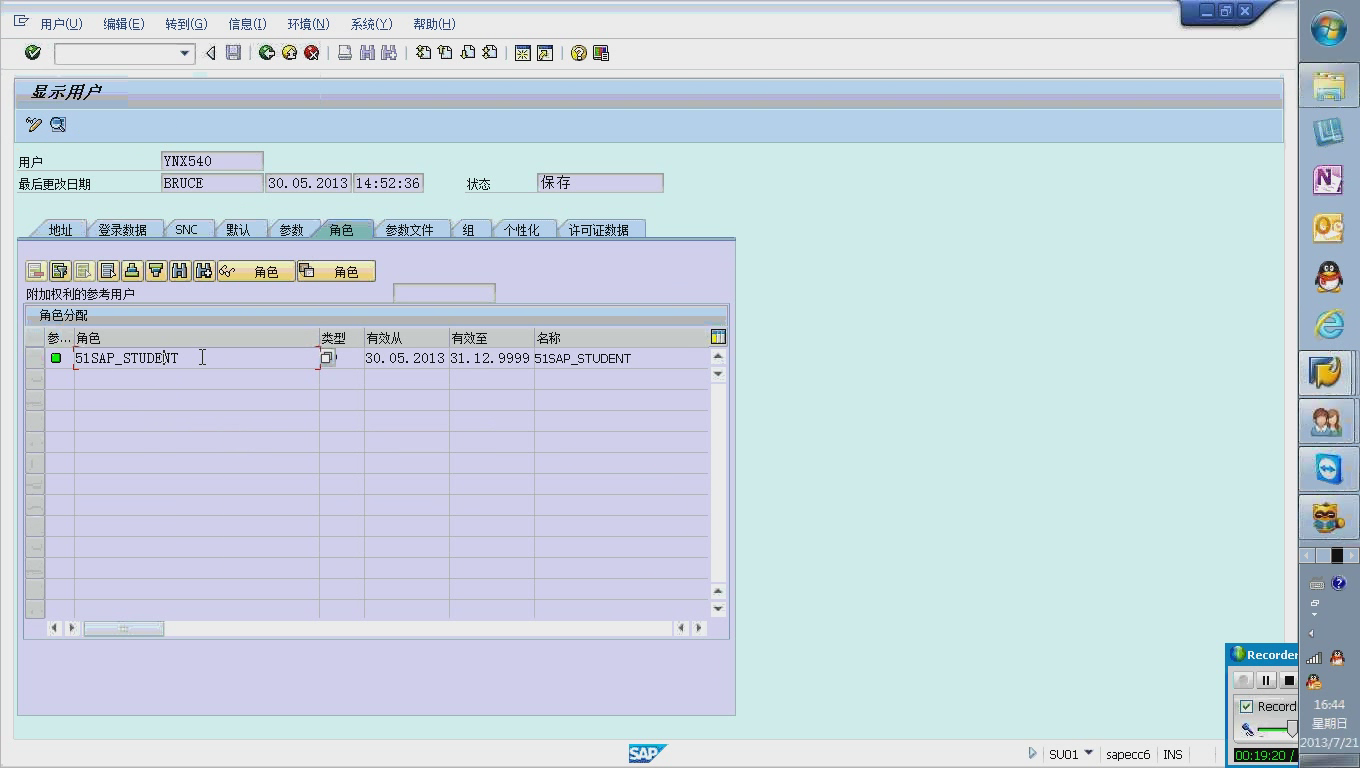Click the 角色 button with copy icon
The height and width of the screenshot is (768, 1360).
336,271
